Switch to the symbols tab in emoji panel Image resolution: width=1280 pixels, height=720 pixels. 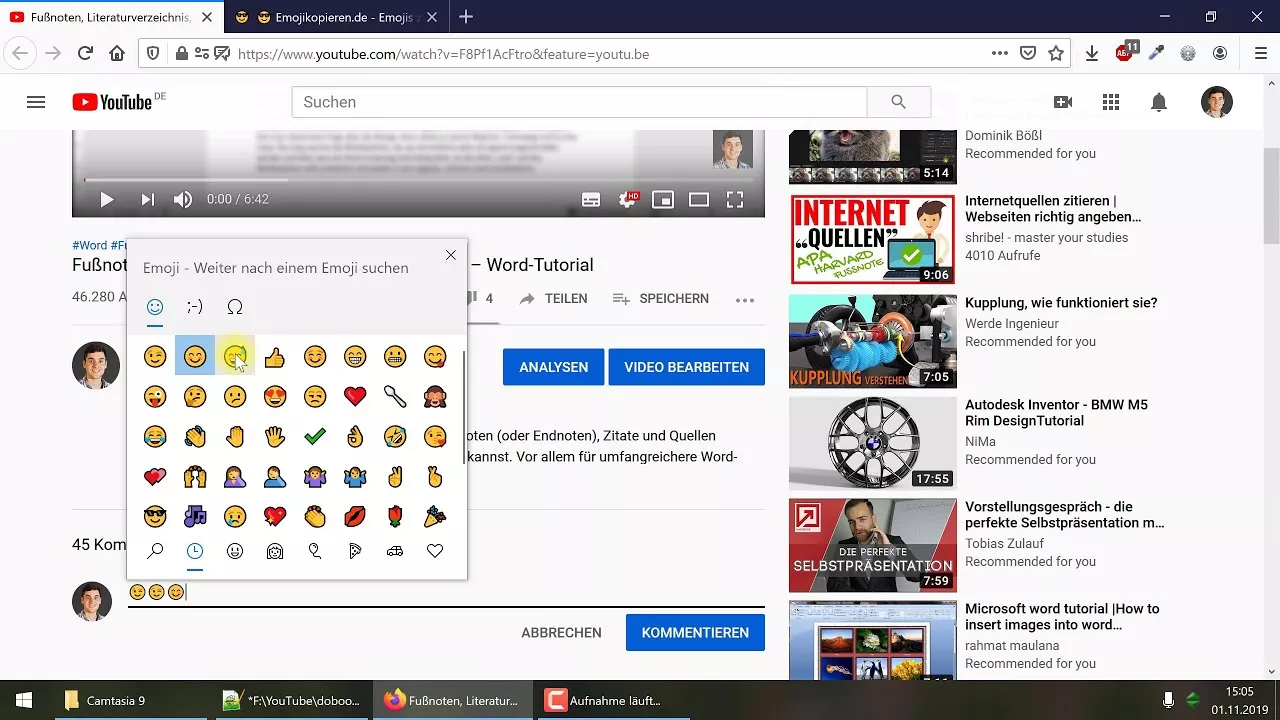click(x=235, y=308)
